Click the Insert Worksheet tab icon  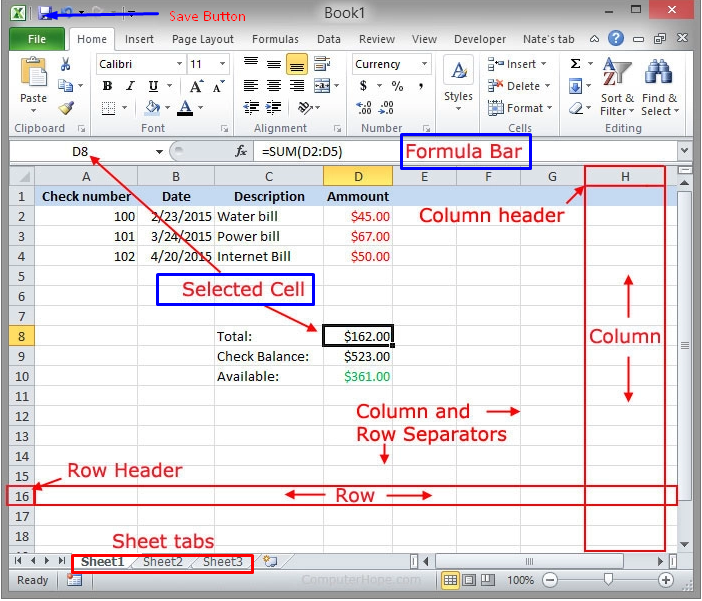(x=270, y=562)
